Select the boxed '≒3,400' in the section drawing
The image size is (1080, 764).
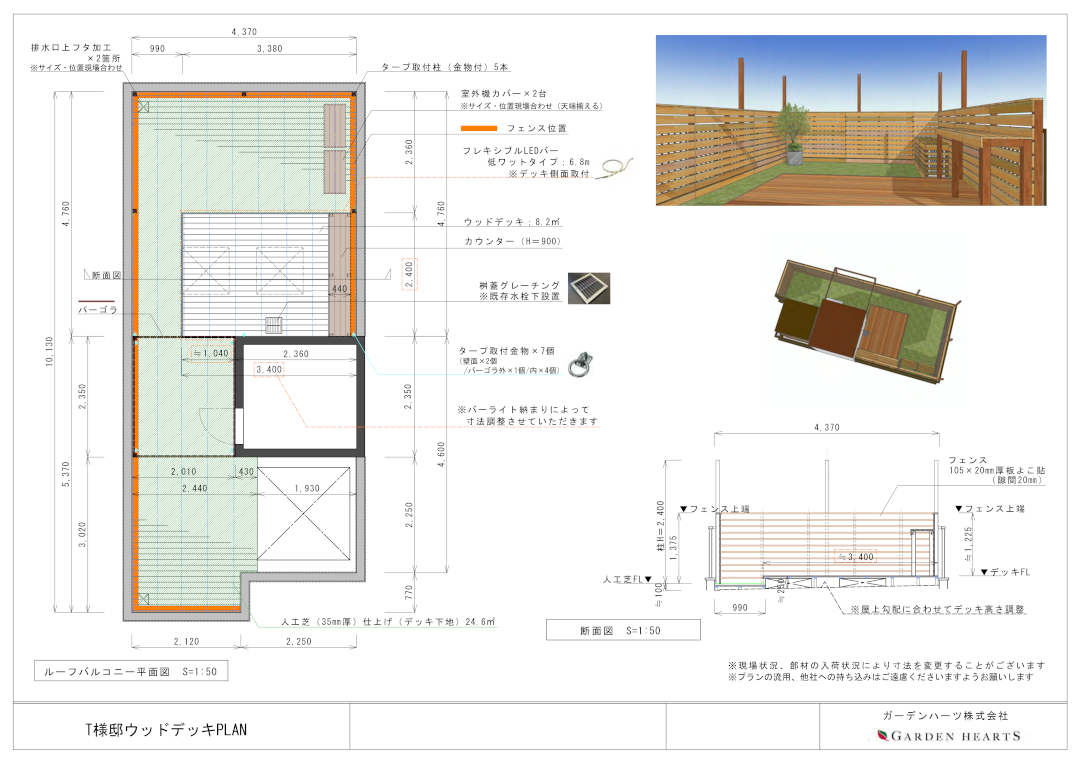click(855, 557)
